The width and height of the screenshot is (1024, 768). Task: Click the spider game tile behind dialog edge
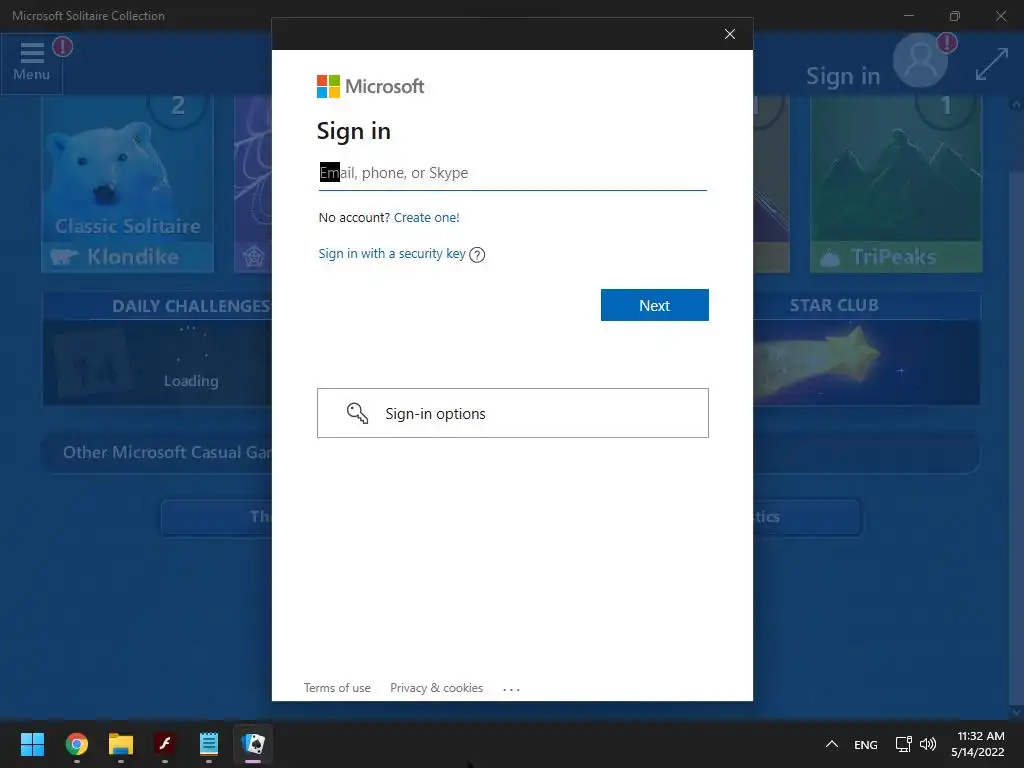click(253, 184)
